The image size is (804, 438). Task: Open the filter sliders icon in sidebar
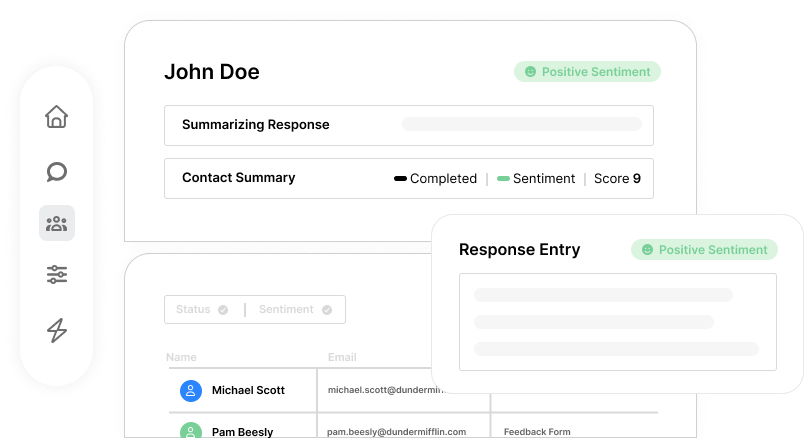(x=57, y=275)
